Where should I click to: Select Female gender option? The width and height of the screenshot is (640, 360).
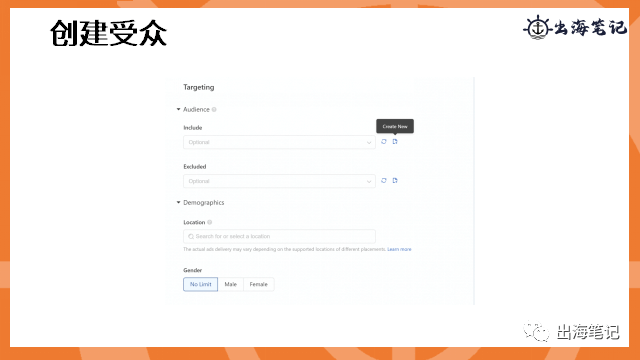coord(259,284)
